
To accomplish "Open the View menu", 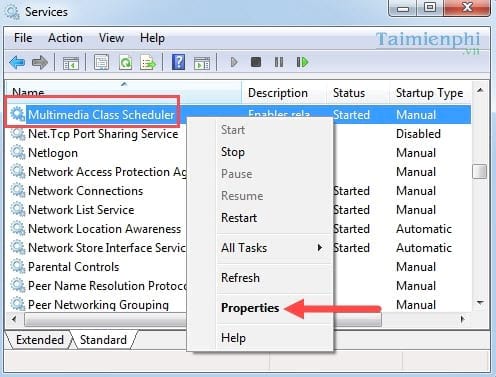I will [x=111, y=38].
